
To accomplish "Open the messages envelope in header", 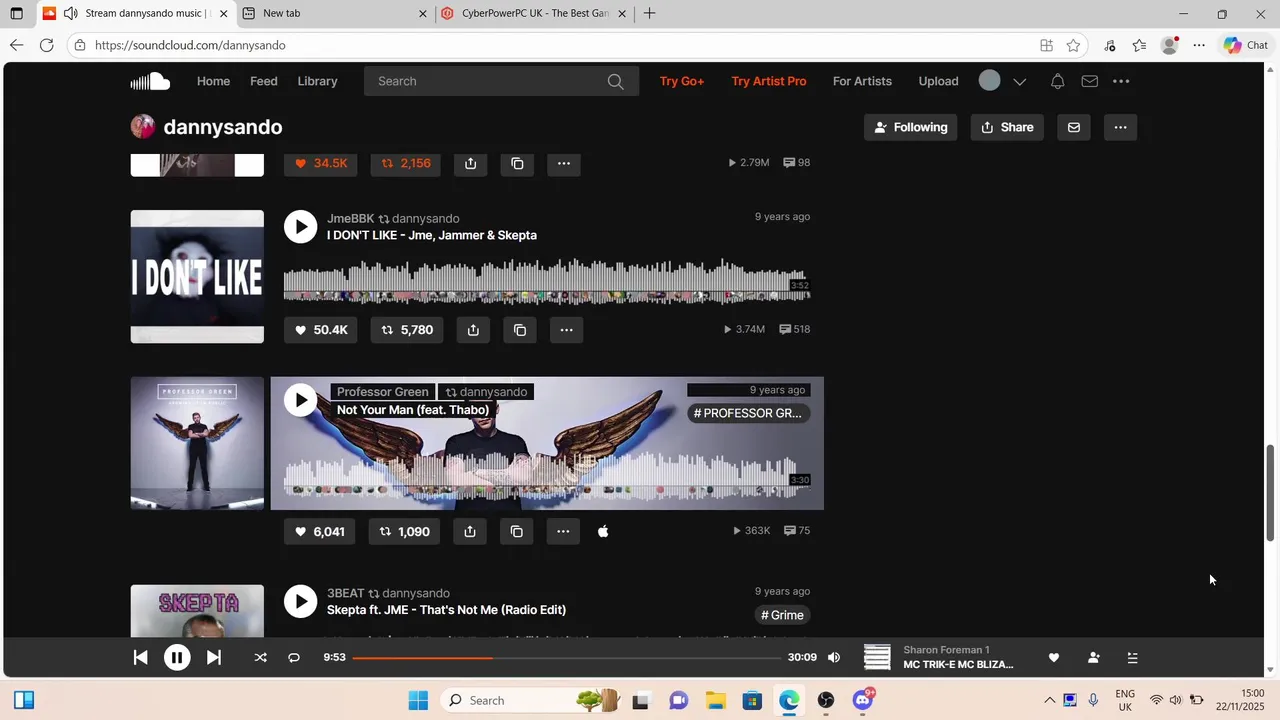I will click(1089, 81).
